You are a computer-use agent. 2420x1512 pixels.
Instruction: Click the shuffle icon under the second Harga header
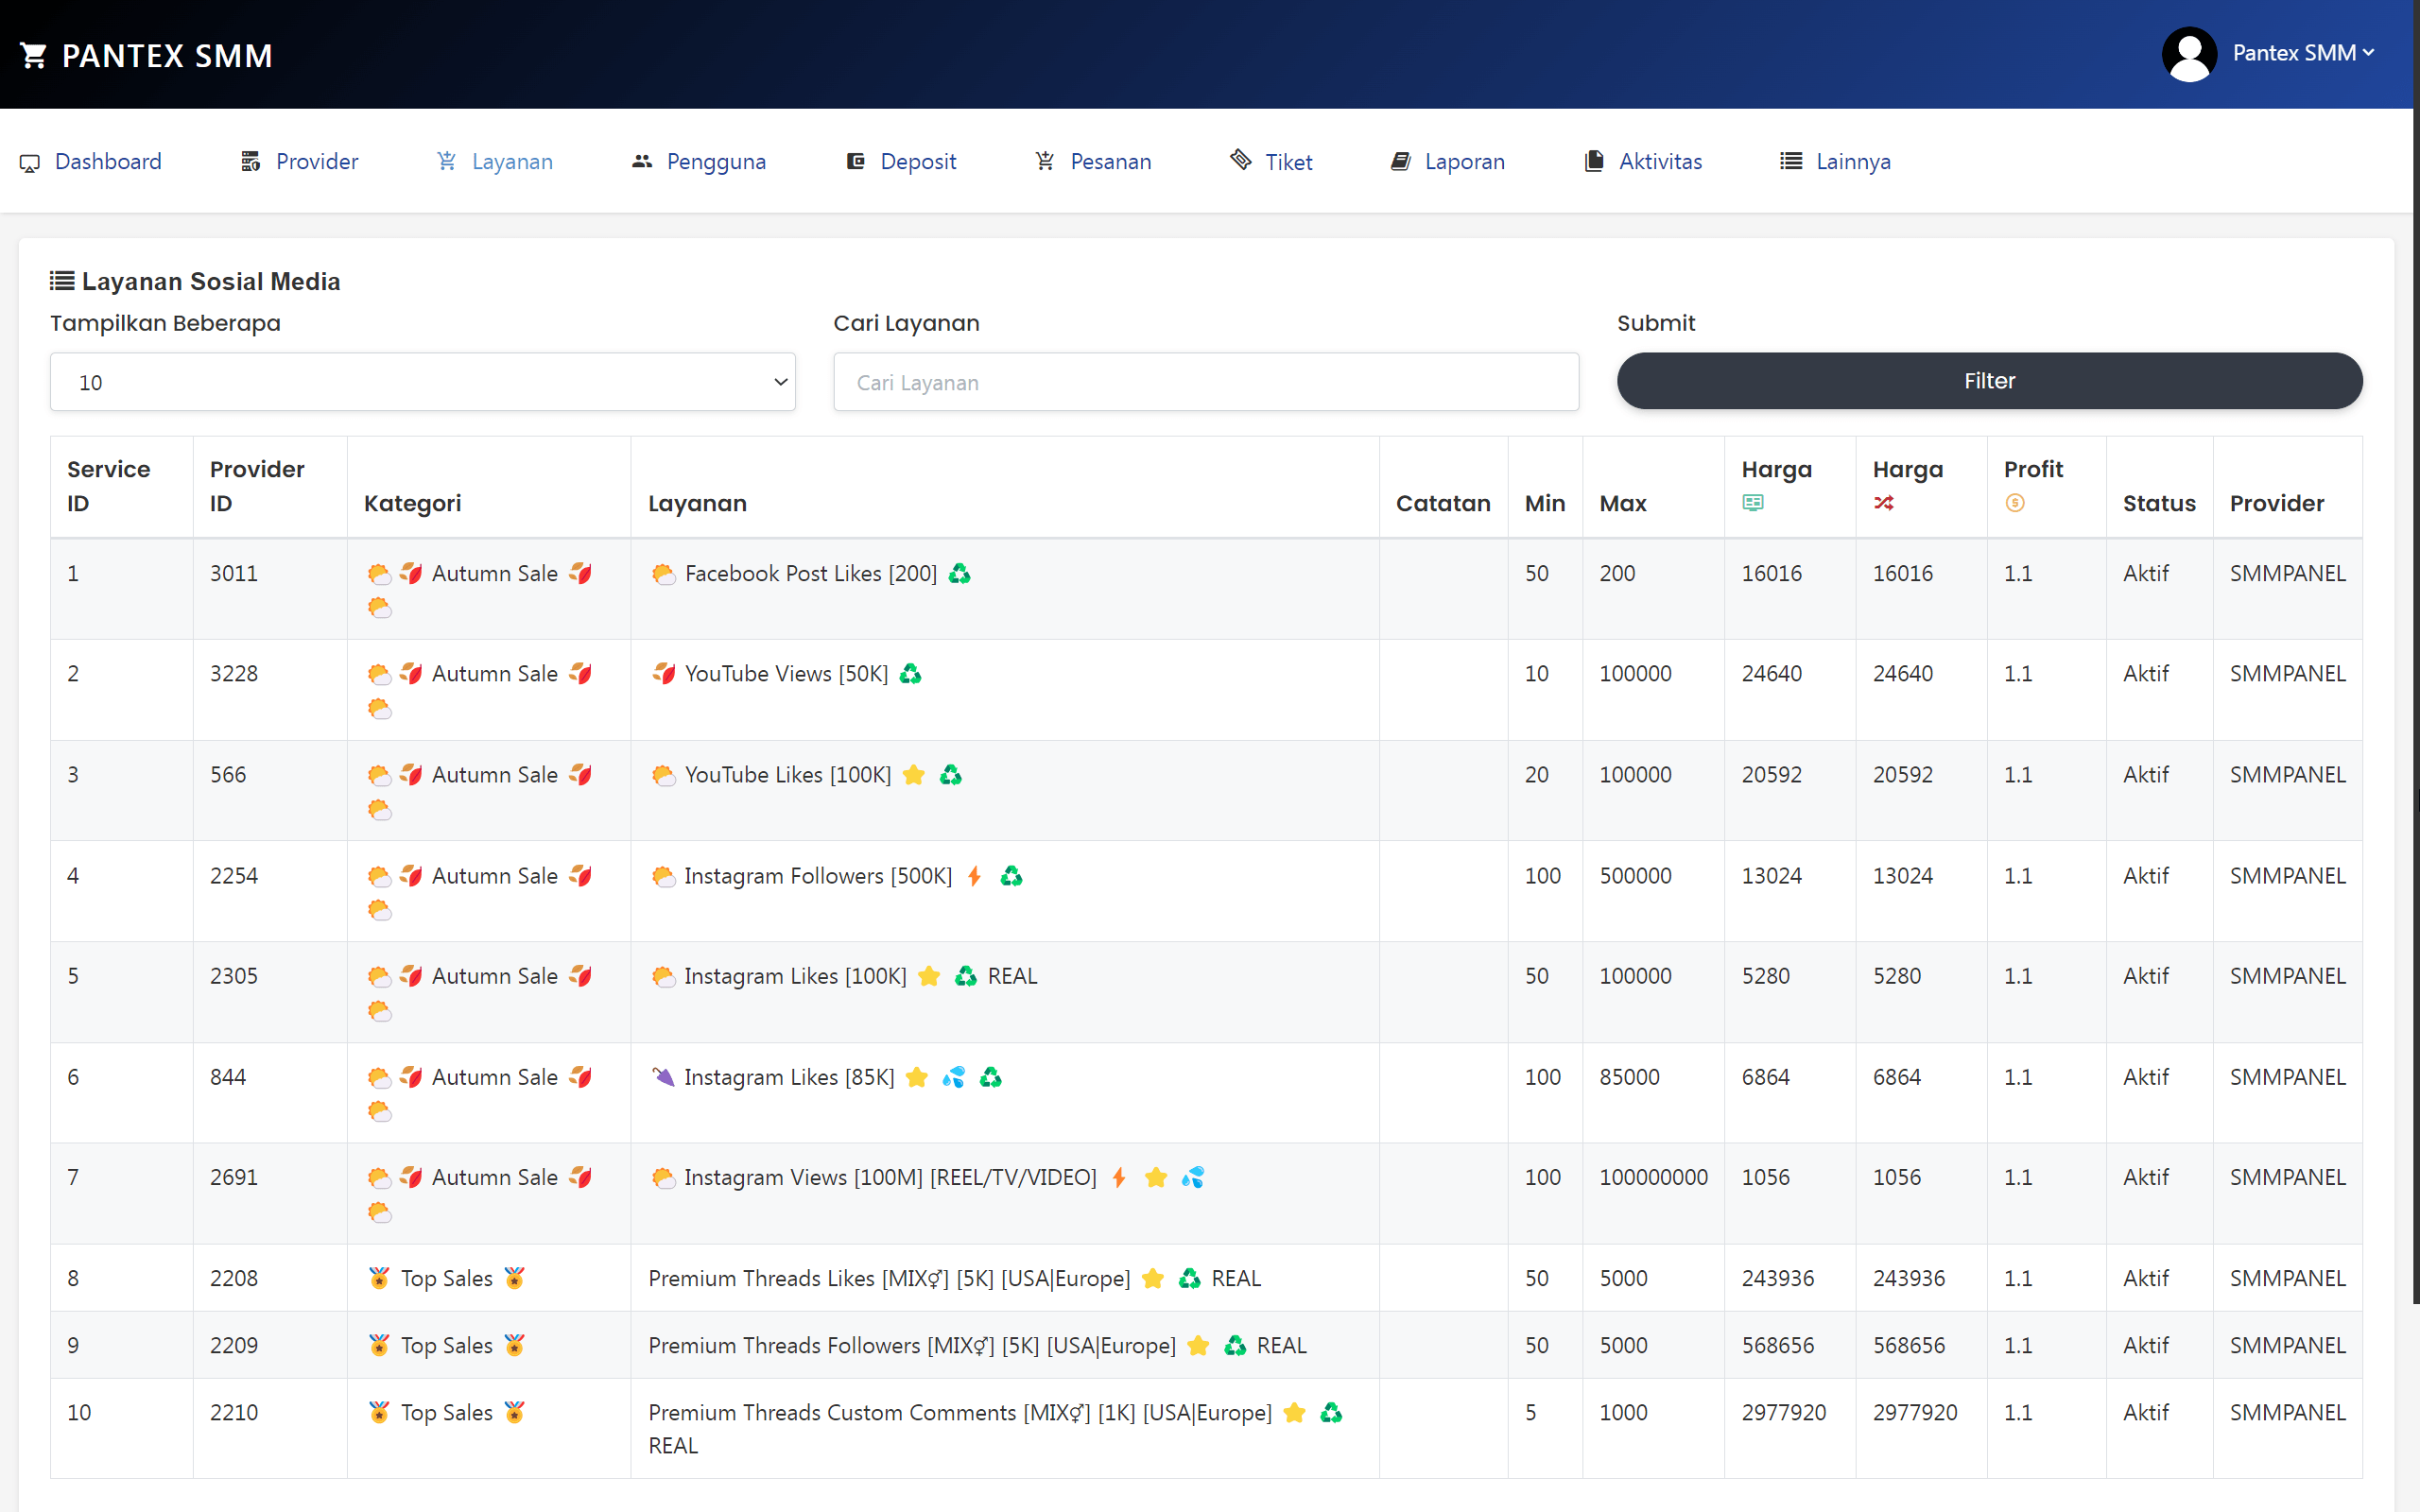click(1885, 503)
